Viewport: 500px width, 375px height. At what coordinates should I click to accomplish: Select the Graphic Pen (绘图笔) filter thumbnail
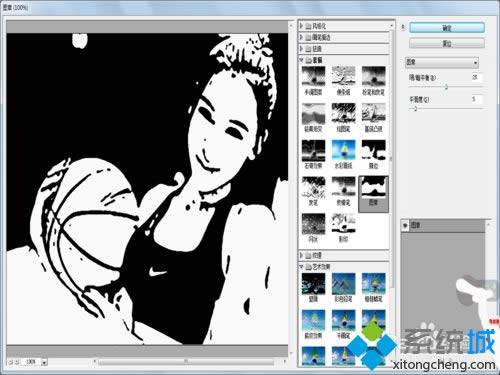coord(343,117)
